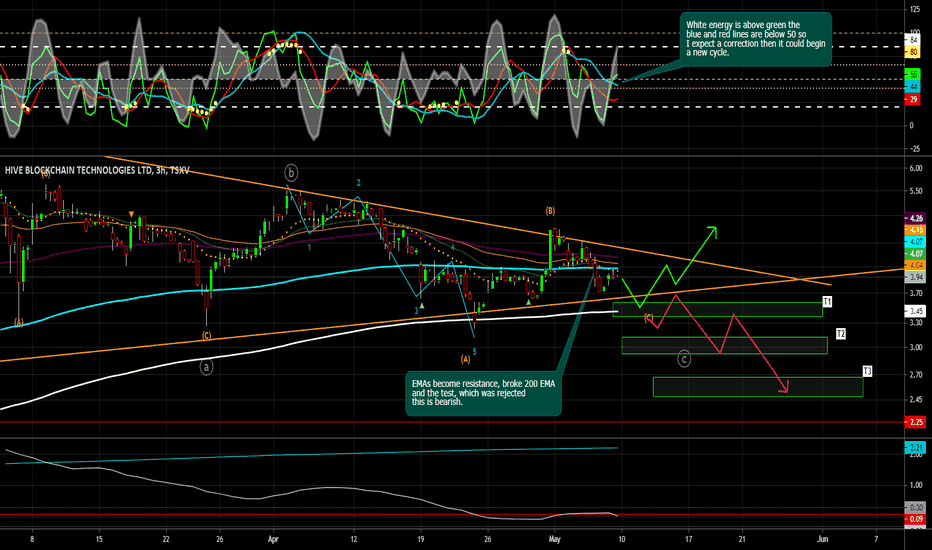
Task: Click the cyan wave number 5 label
Action: [x=474, y=352]
